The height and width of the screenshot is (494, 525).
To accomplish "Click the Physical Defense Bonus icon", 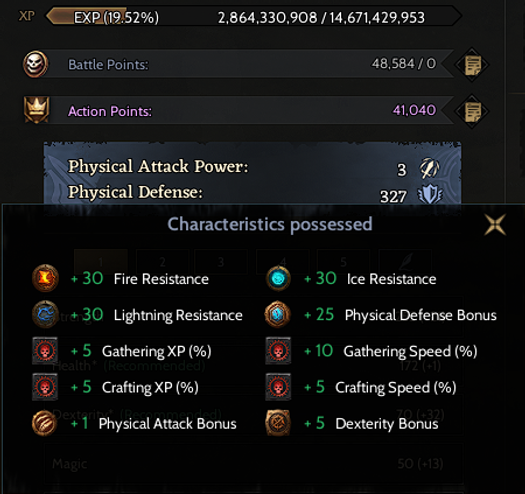I will tap(278, 314).
